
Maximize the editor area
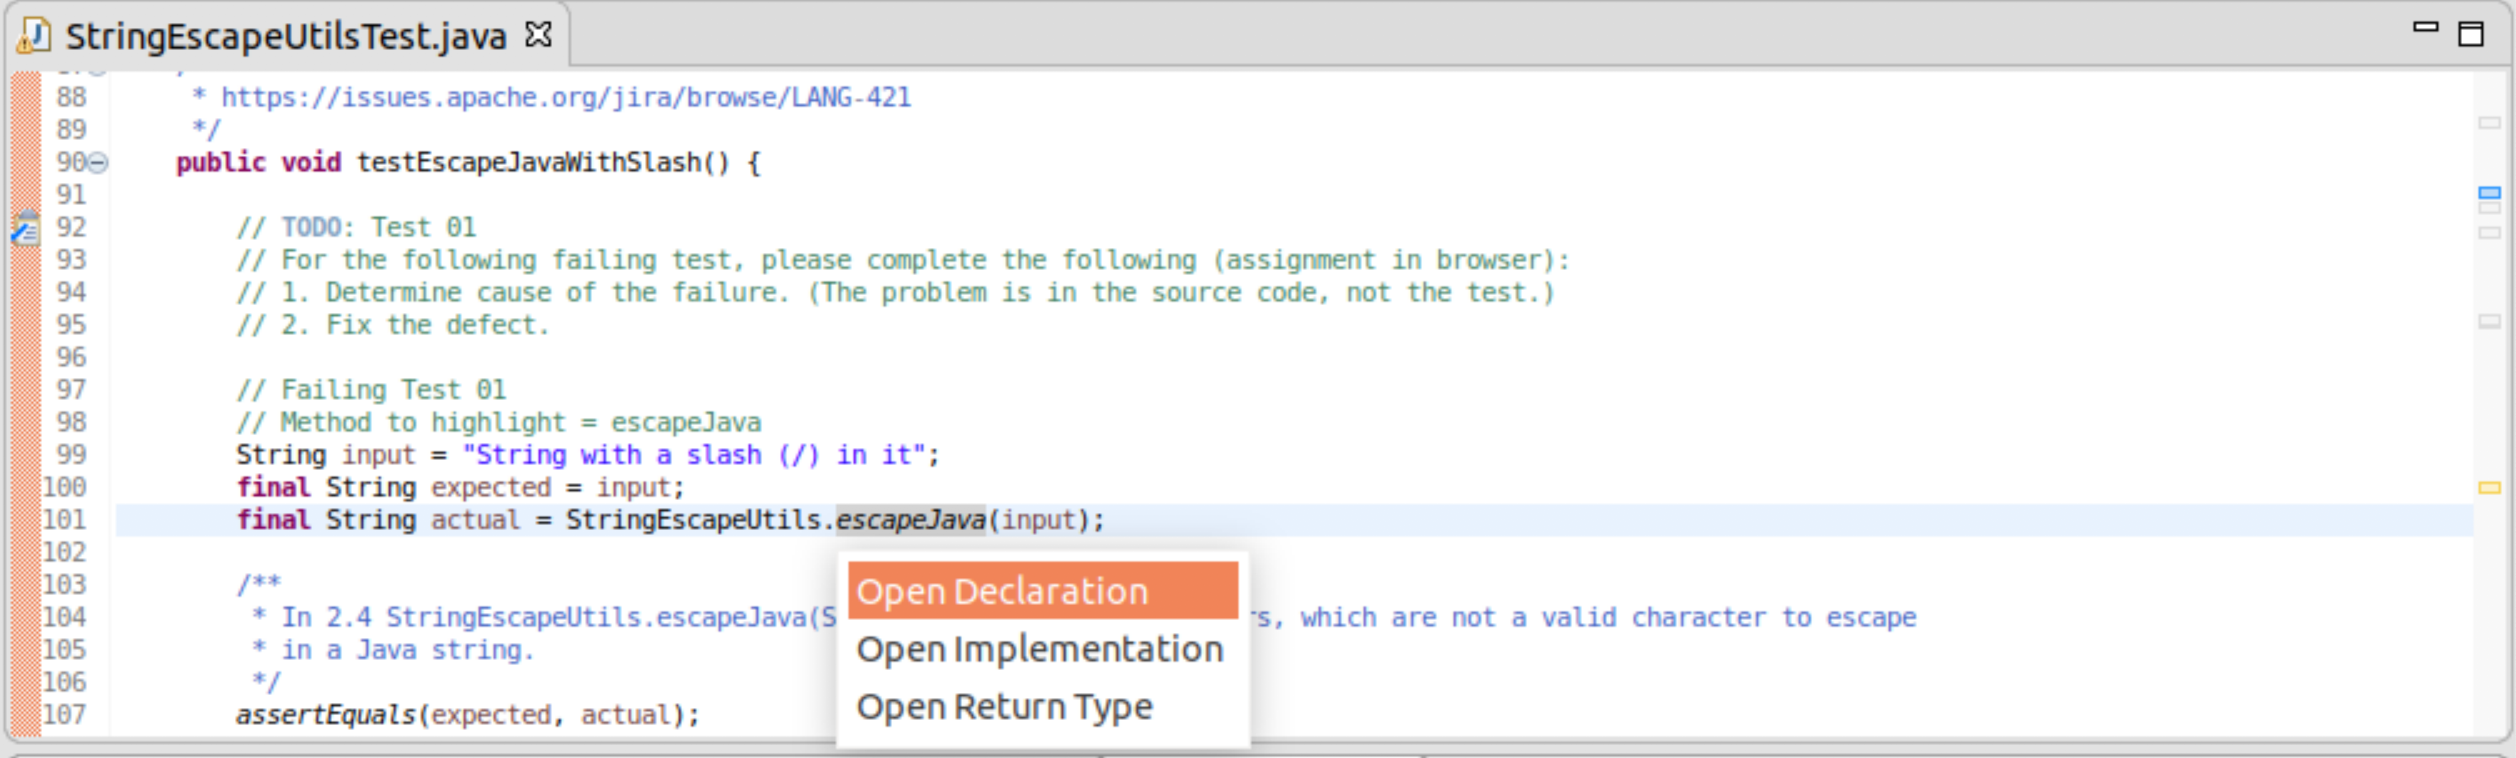(2471, 34)
